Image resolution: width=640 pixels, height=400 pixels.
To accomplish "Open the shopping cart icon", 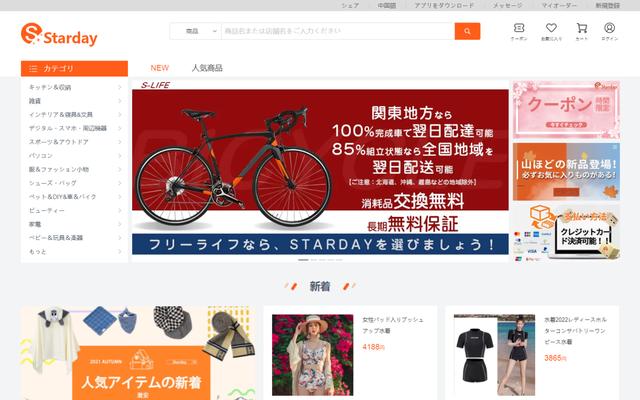I will click(582, 28).
